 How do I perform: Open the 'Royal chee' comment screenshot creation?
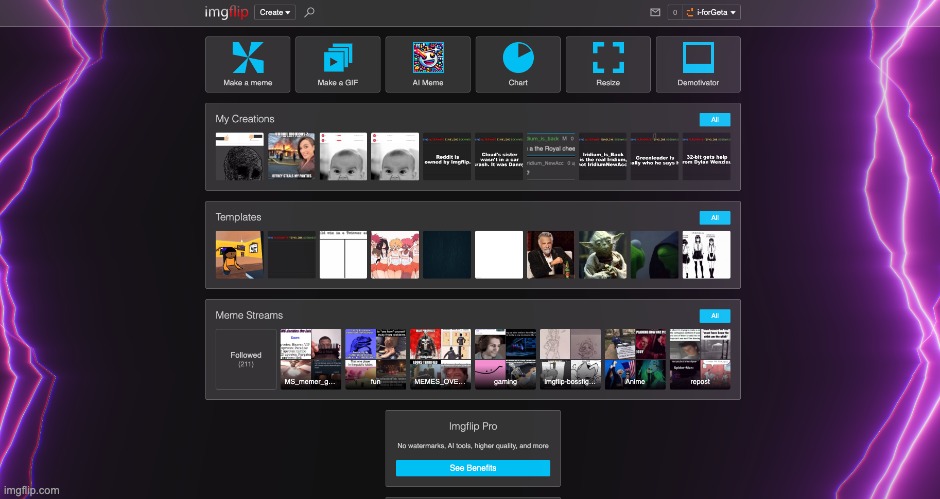(551, 157)
